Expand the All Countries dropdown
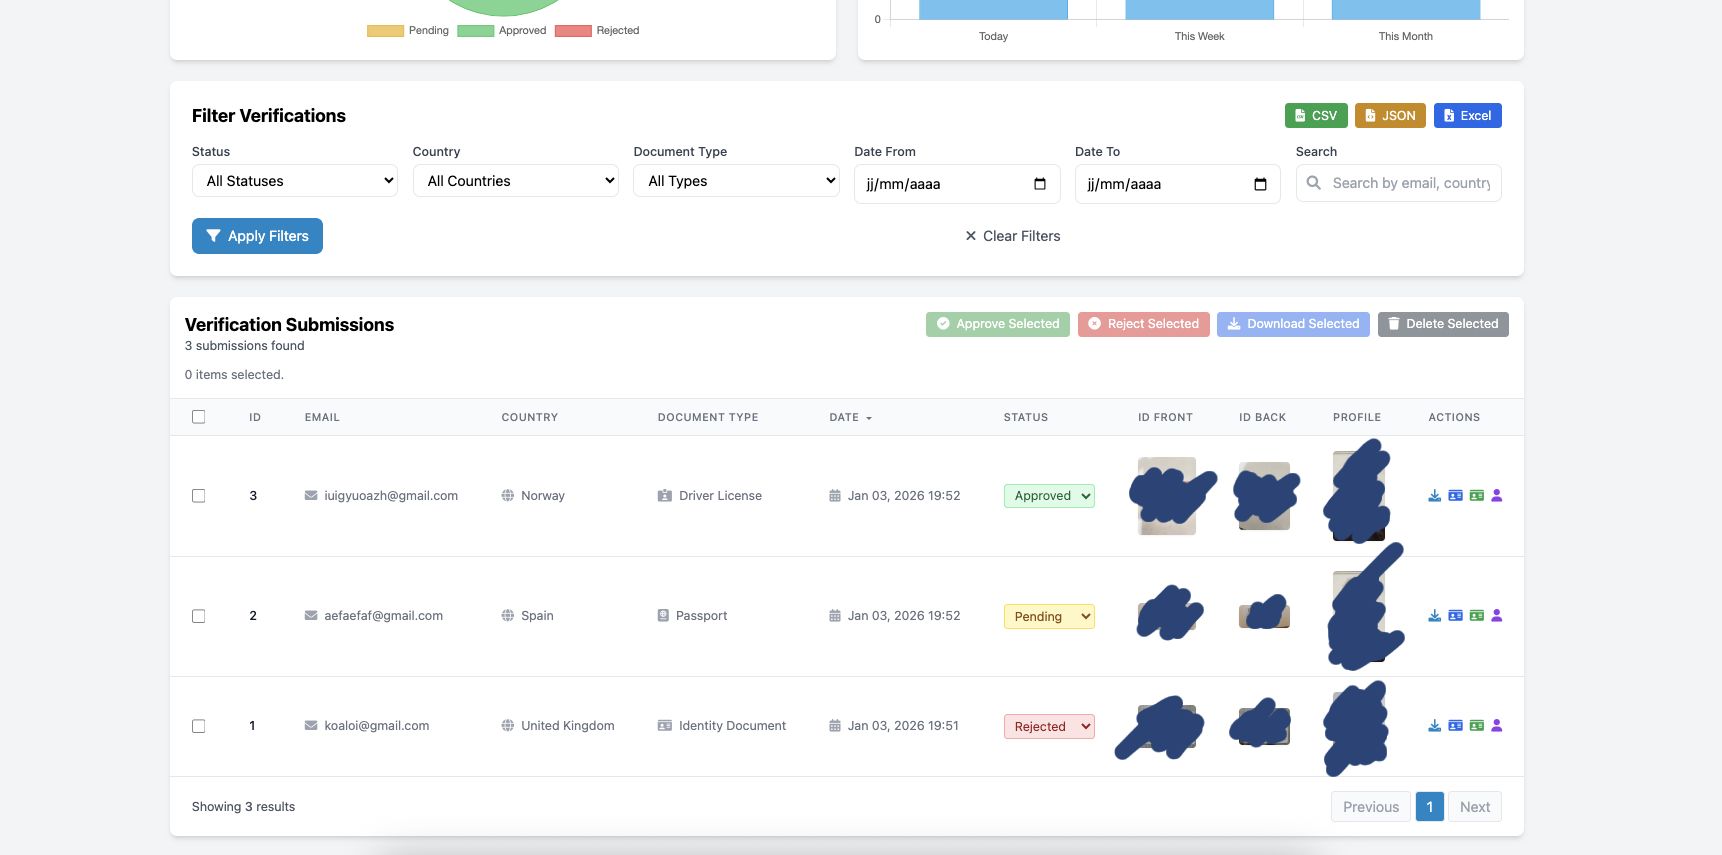The width and height of the screenshot is (1722, 855). coord(515,181)
